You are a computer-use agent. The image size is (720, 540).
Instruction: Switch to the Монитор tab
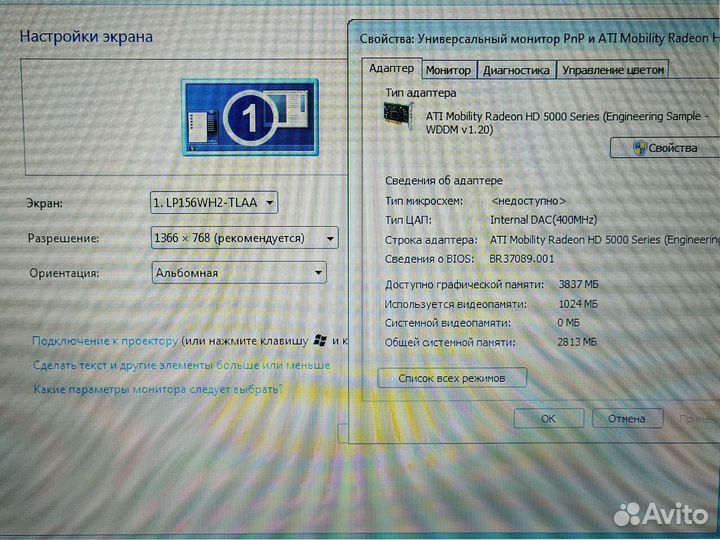[x=449, y=70]
